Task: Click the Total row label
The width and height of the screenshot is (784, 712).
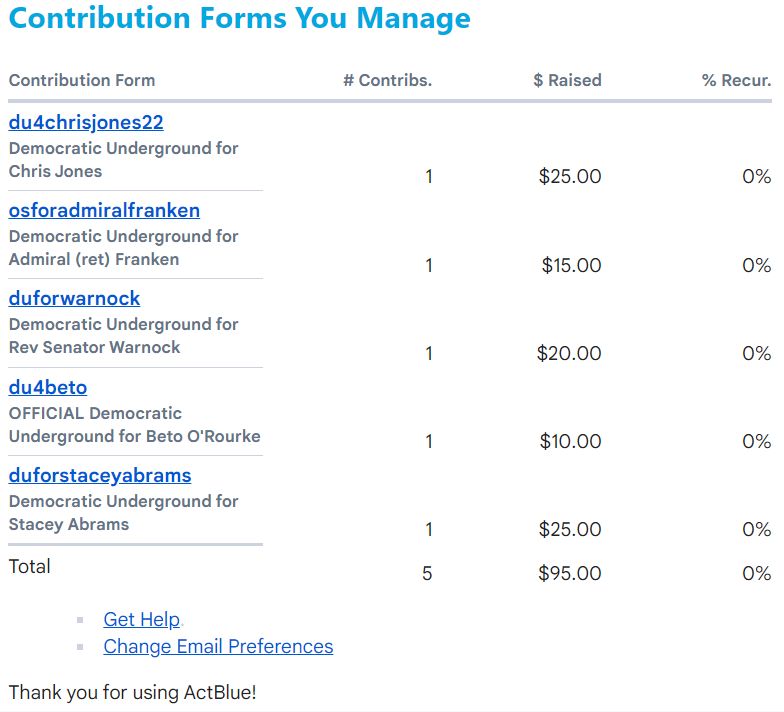Action: [x=30, y=567]
